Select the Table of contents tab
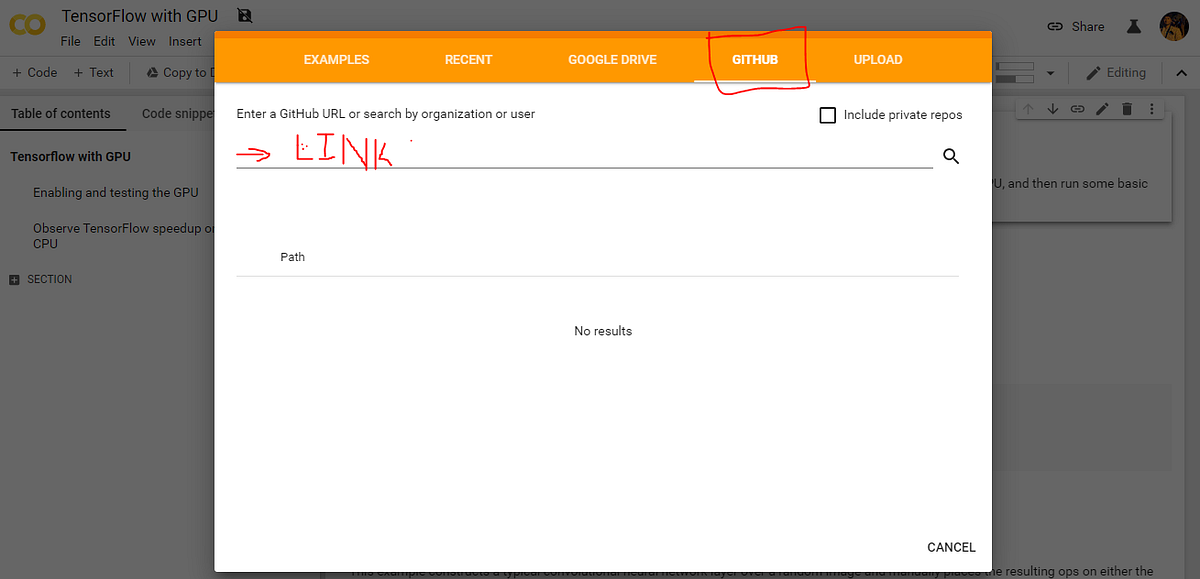Viewport: 1200px width, 579px height. [x=60, y=113]
